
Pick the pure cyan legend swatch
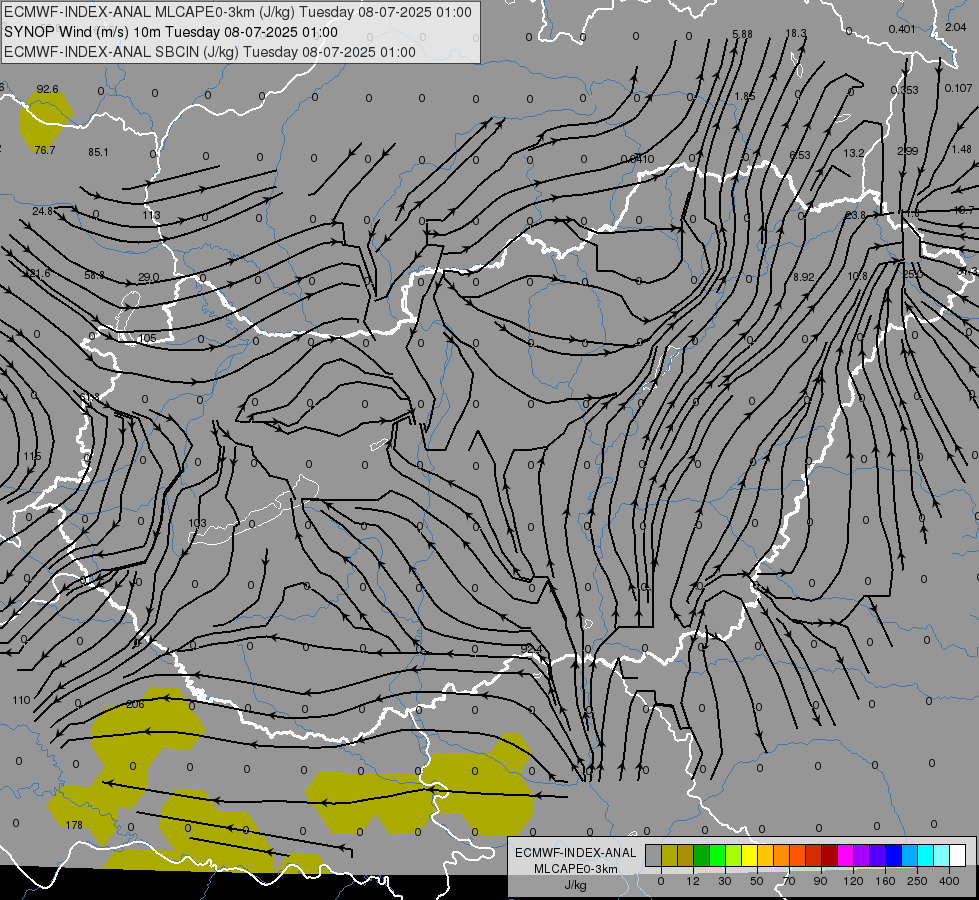click(x=925, y=855)
